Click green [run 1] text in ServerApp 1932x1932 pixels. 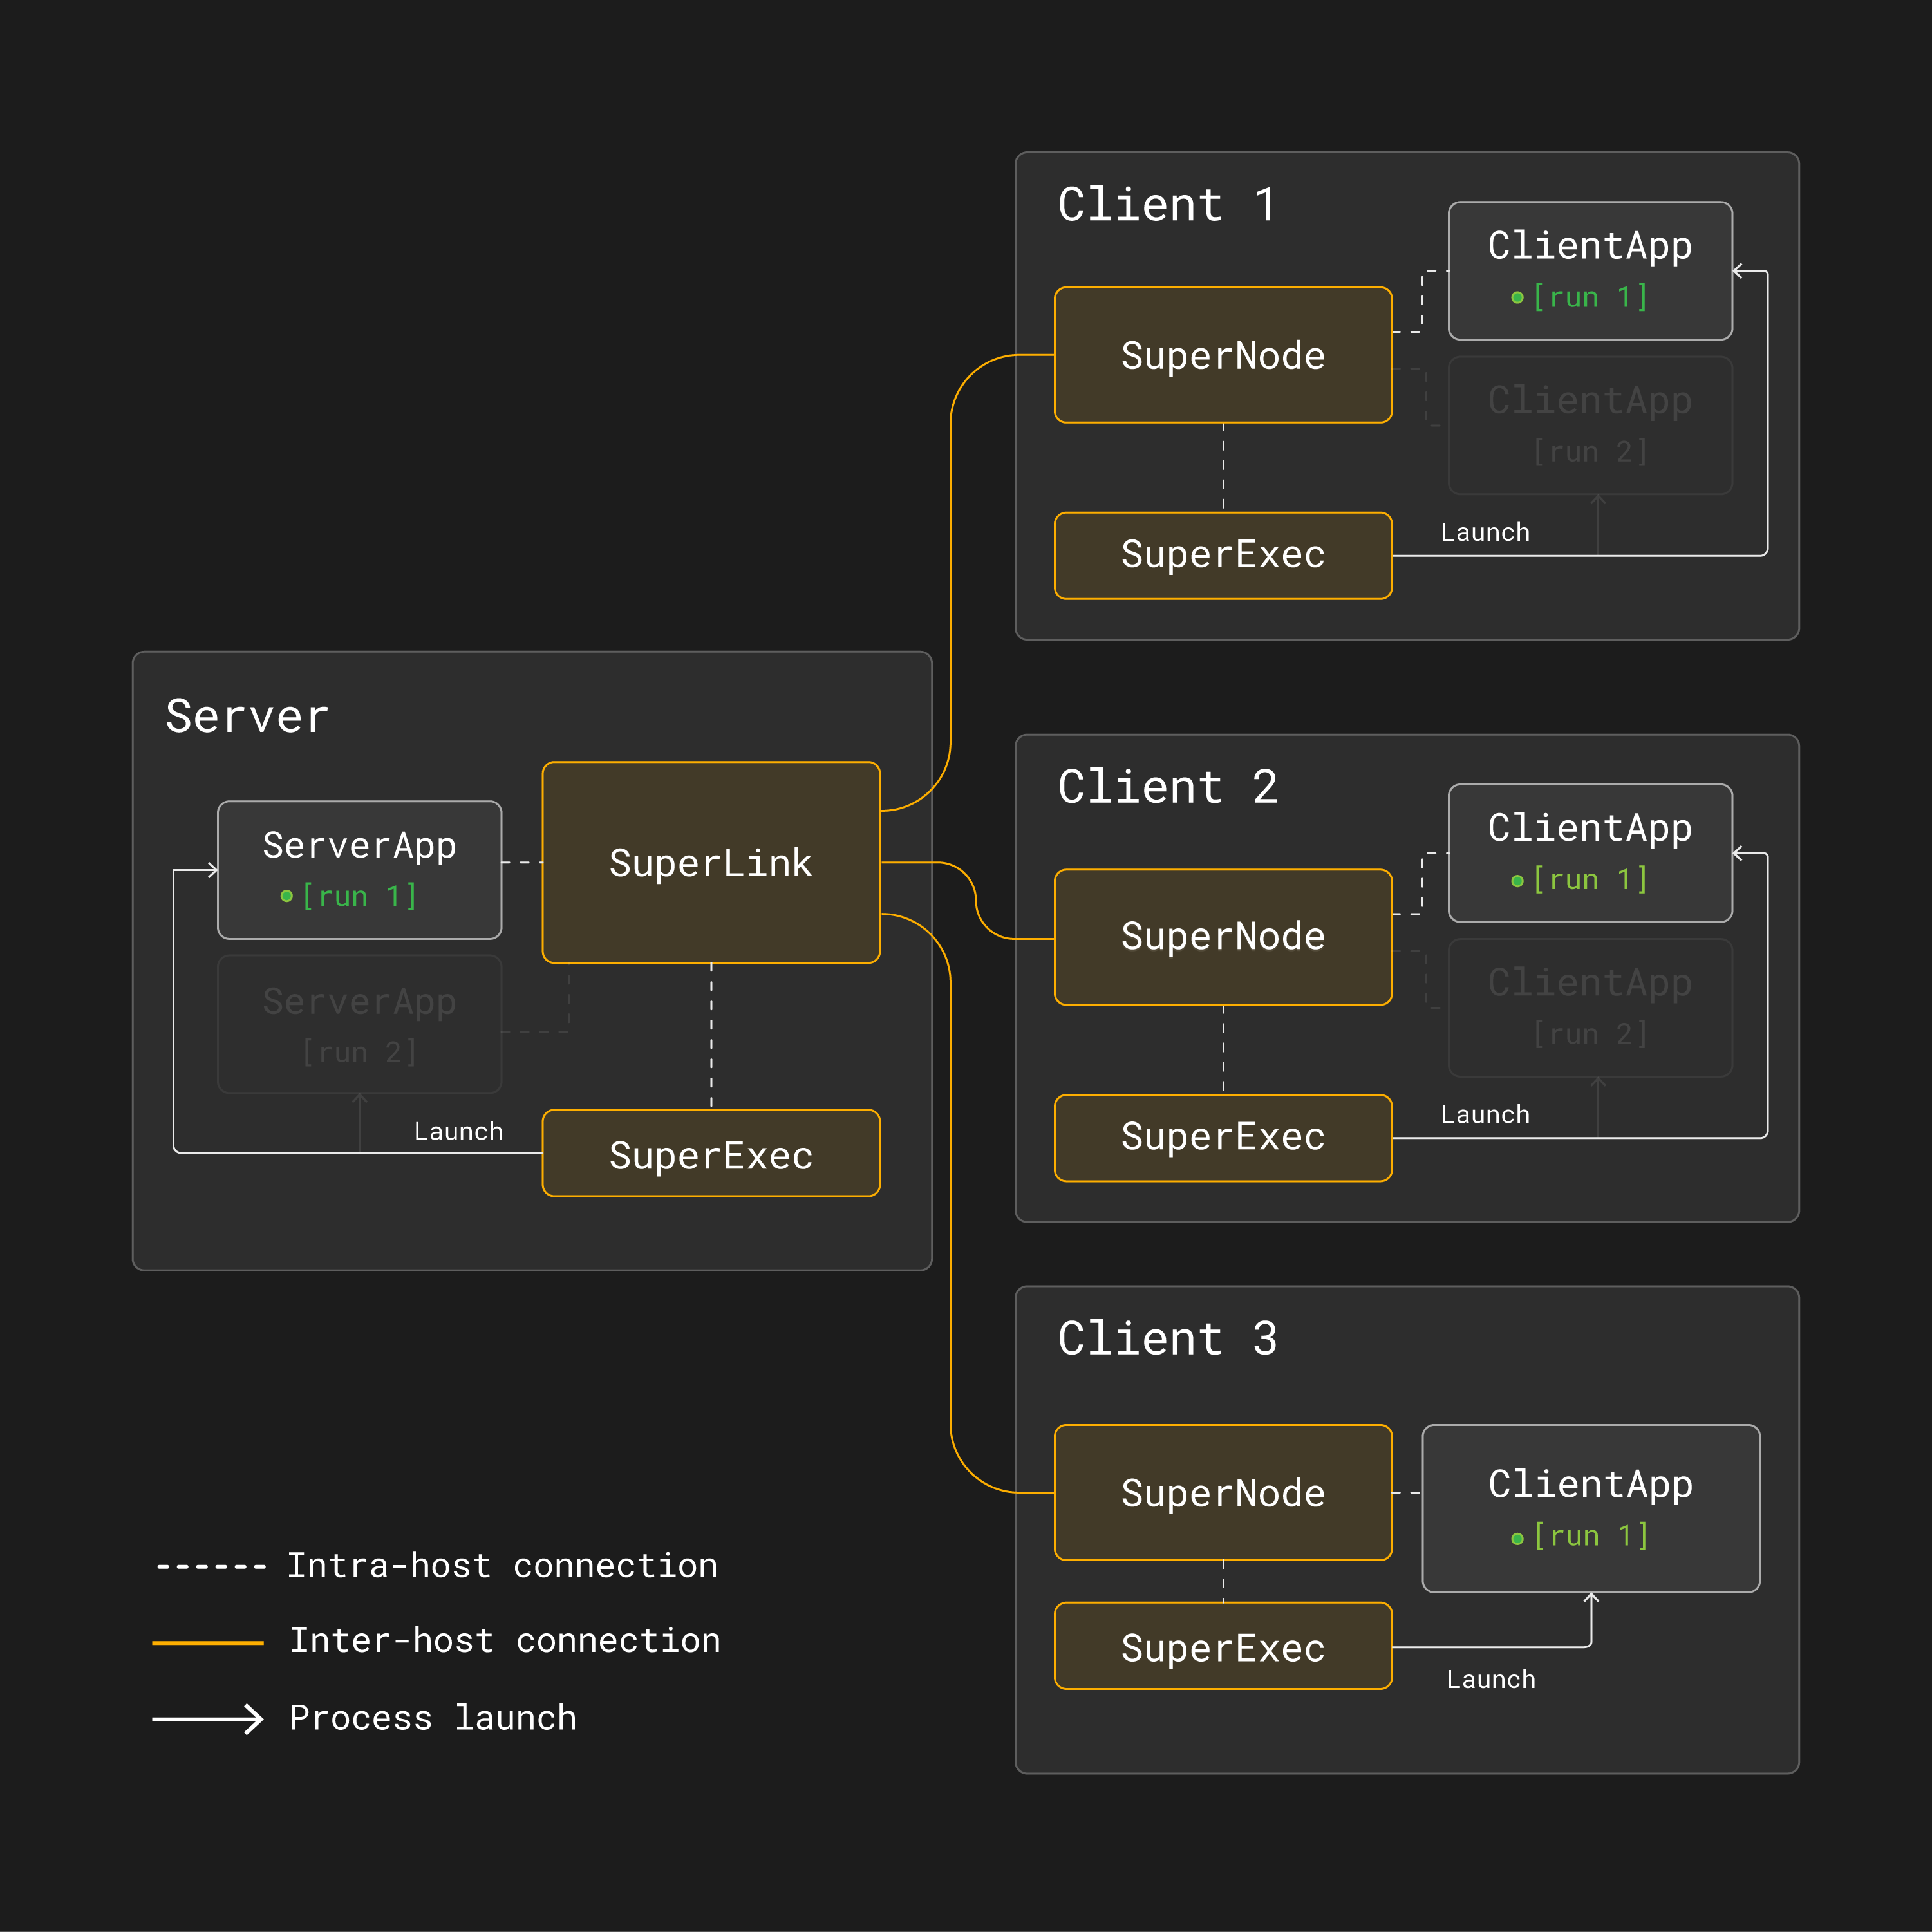click(359, 896)
